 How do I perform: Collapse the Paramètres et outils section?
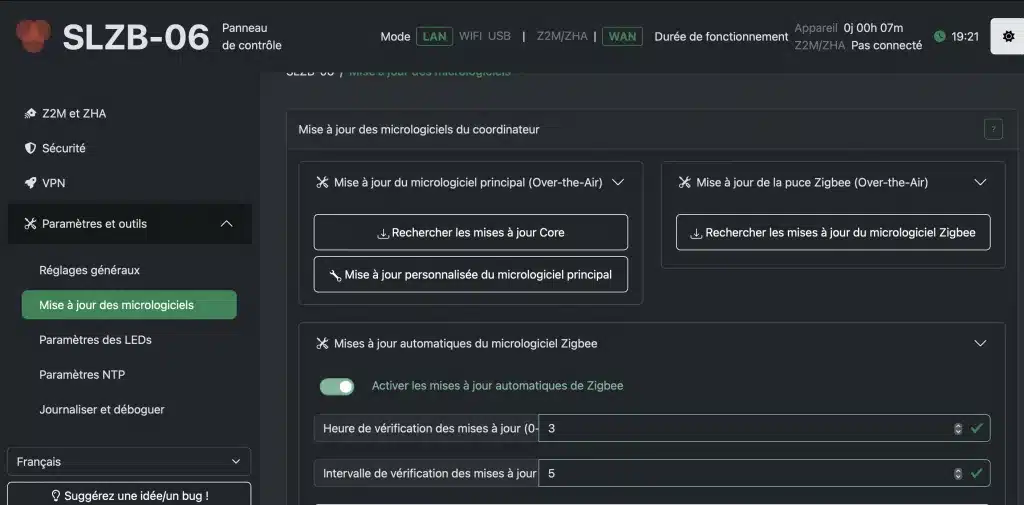pos(226,224)
